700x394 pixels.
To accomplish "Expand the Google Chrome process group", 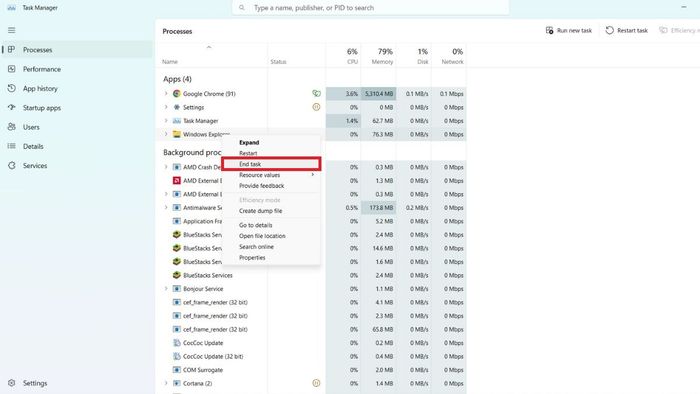I will pos(166,94).
